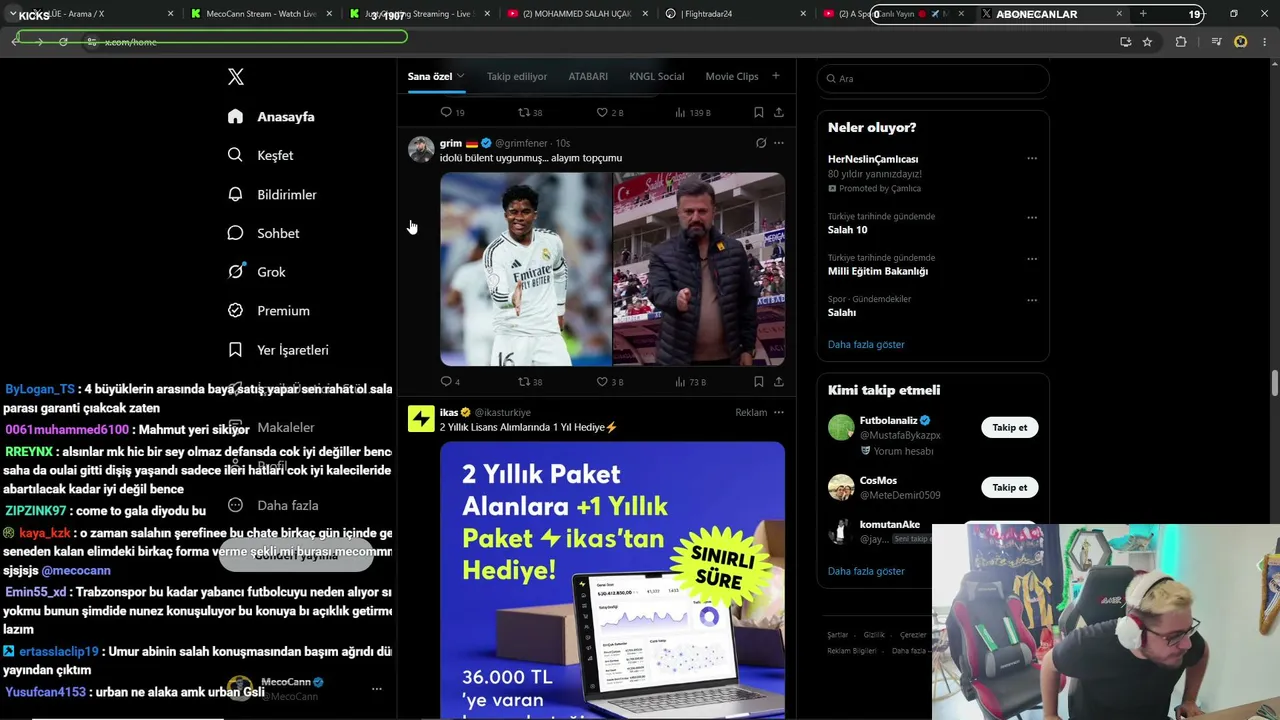Open Yer İşaretleri bookmark icon
The width and height of the screenshot is (1280, 720).
[235, 350]
